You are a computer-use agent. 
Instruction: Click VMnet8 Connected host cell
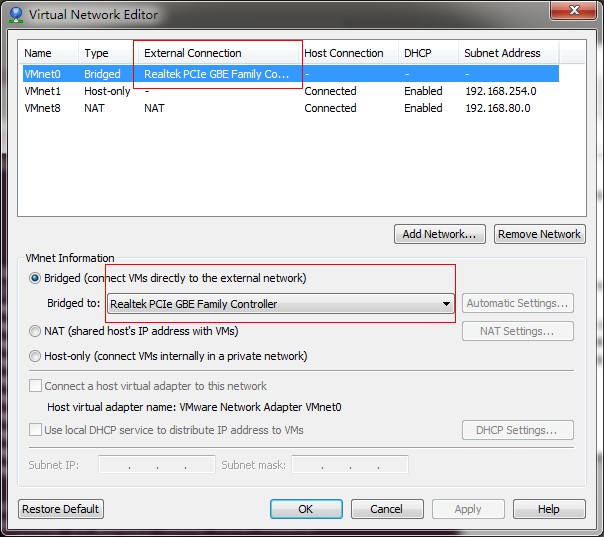pyautogui.click(x=330, y=108)
